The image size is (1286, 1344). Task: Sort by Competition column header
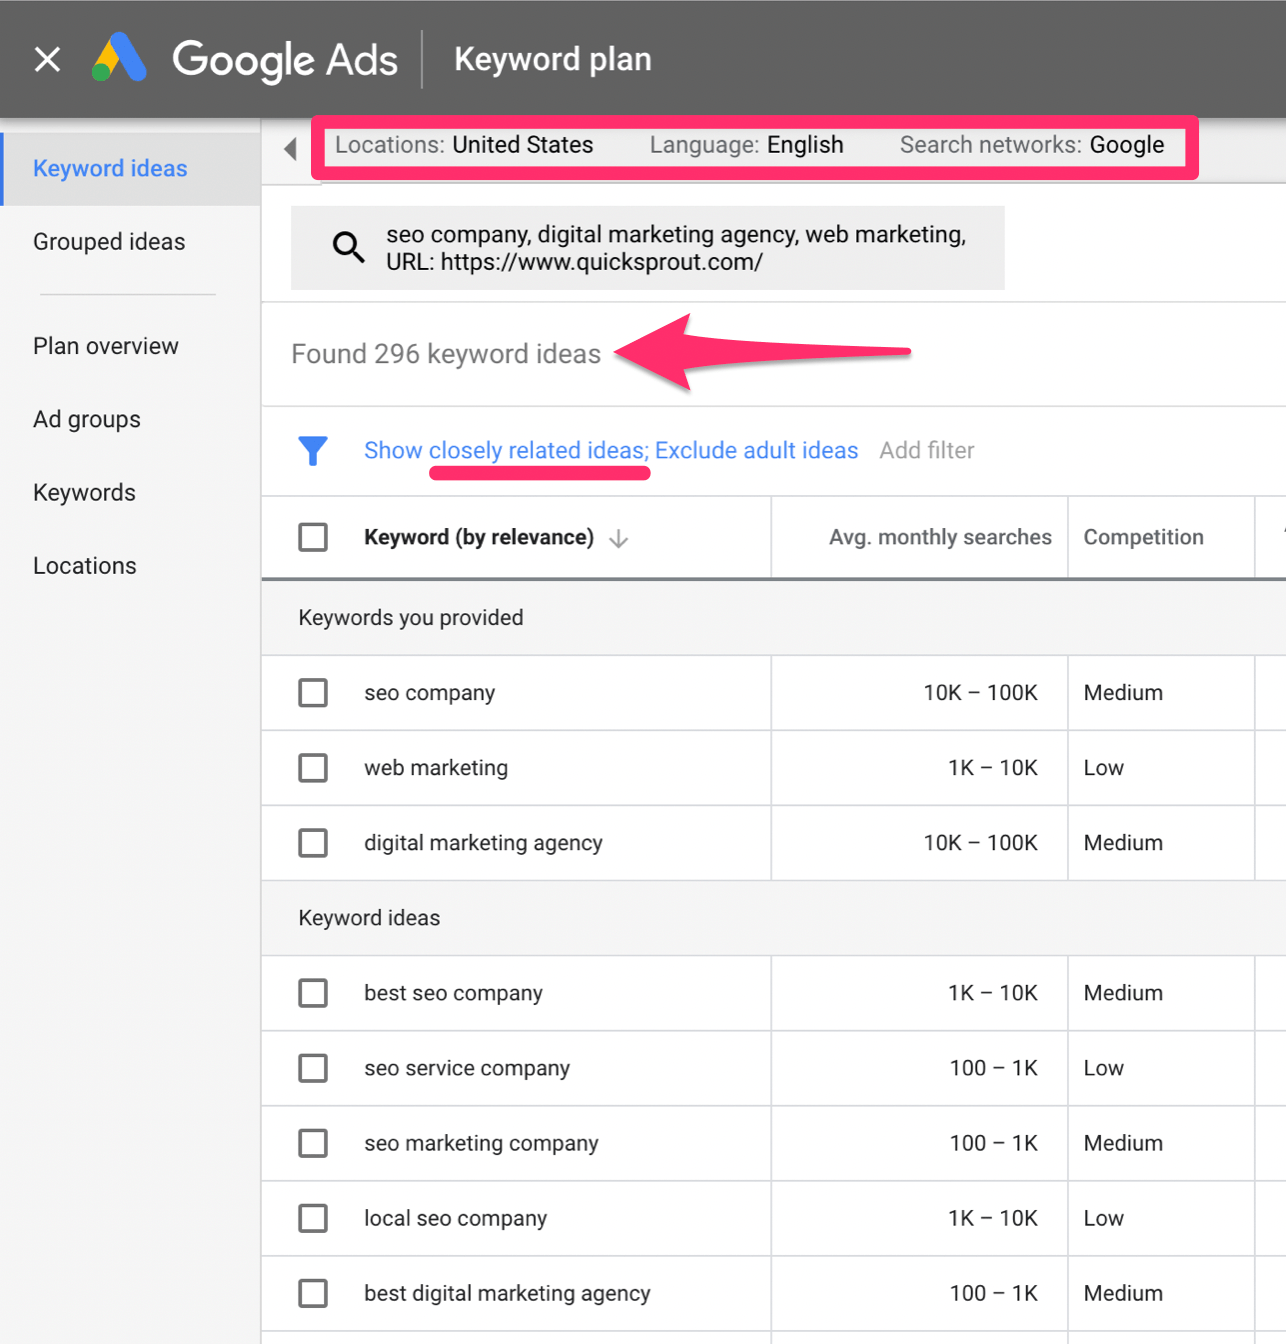[x=1143, y=537]
